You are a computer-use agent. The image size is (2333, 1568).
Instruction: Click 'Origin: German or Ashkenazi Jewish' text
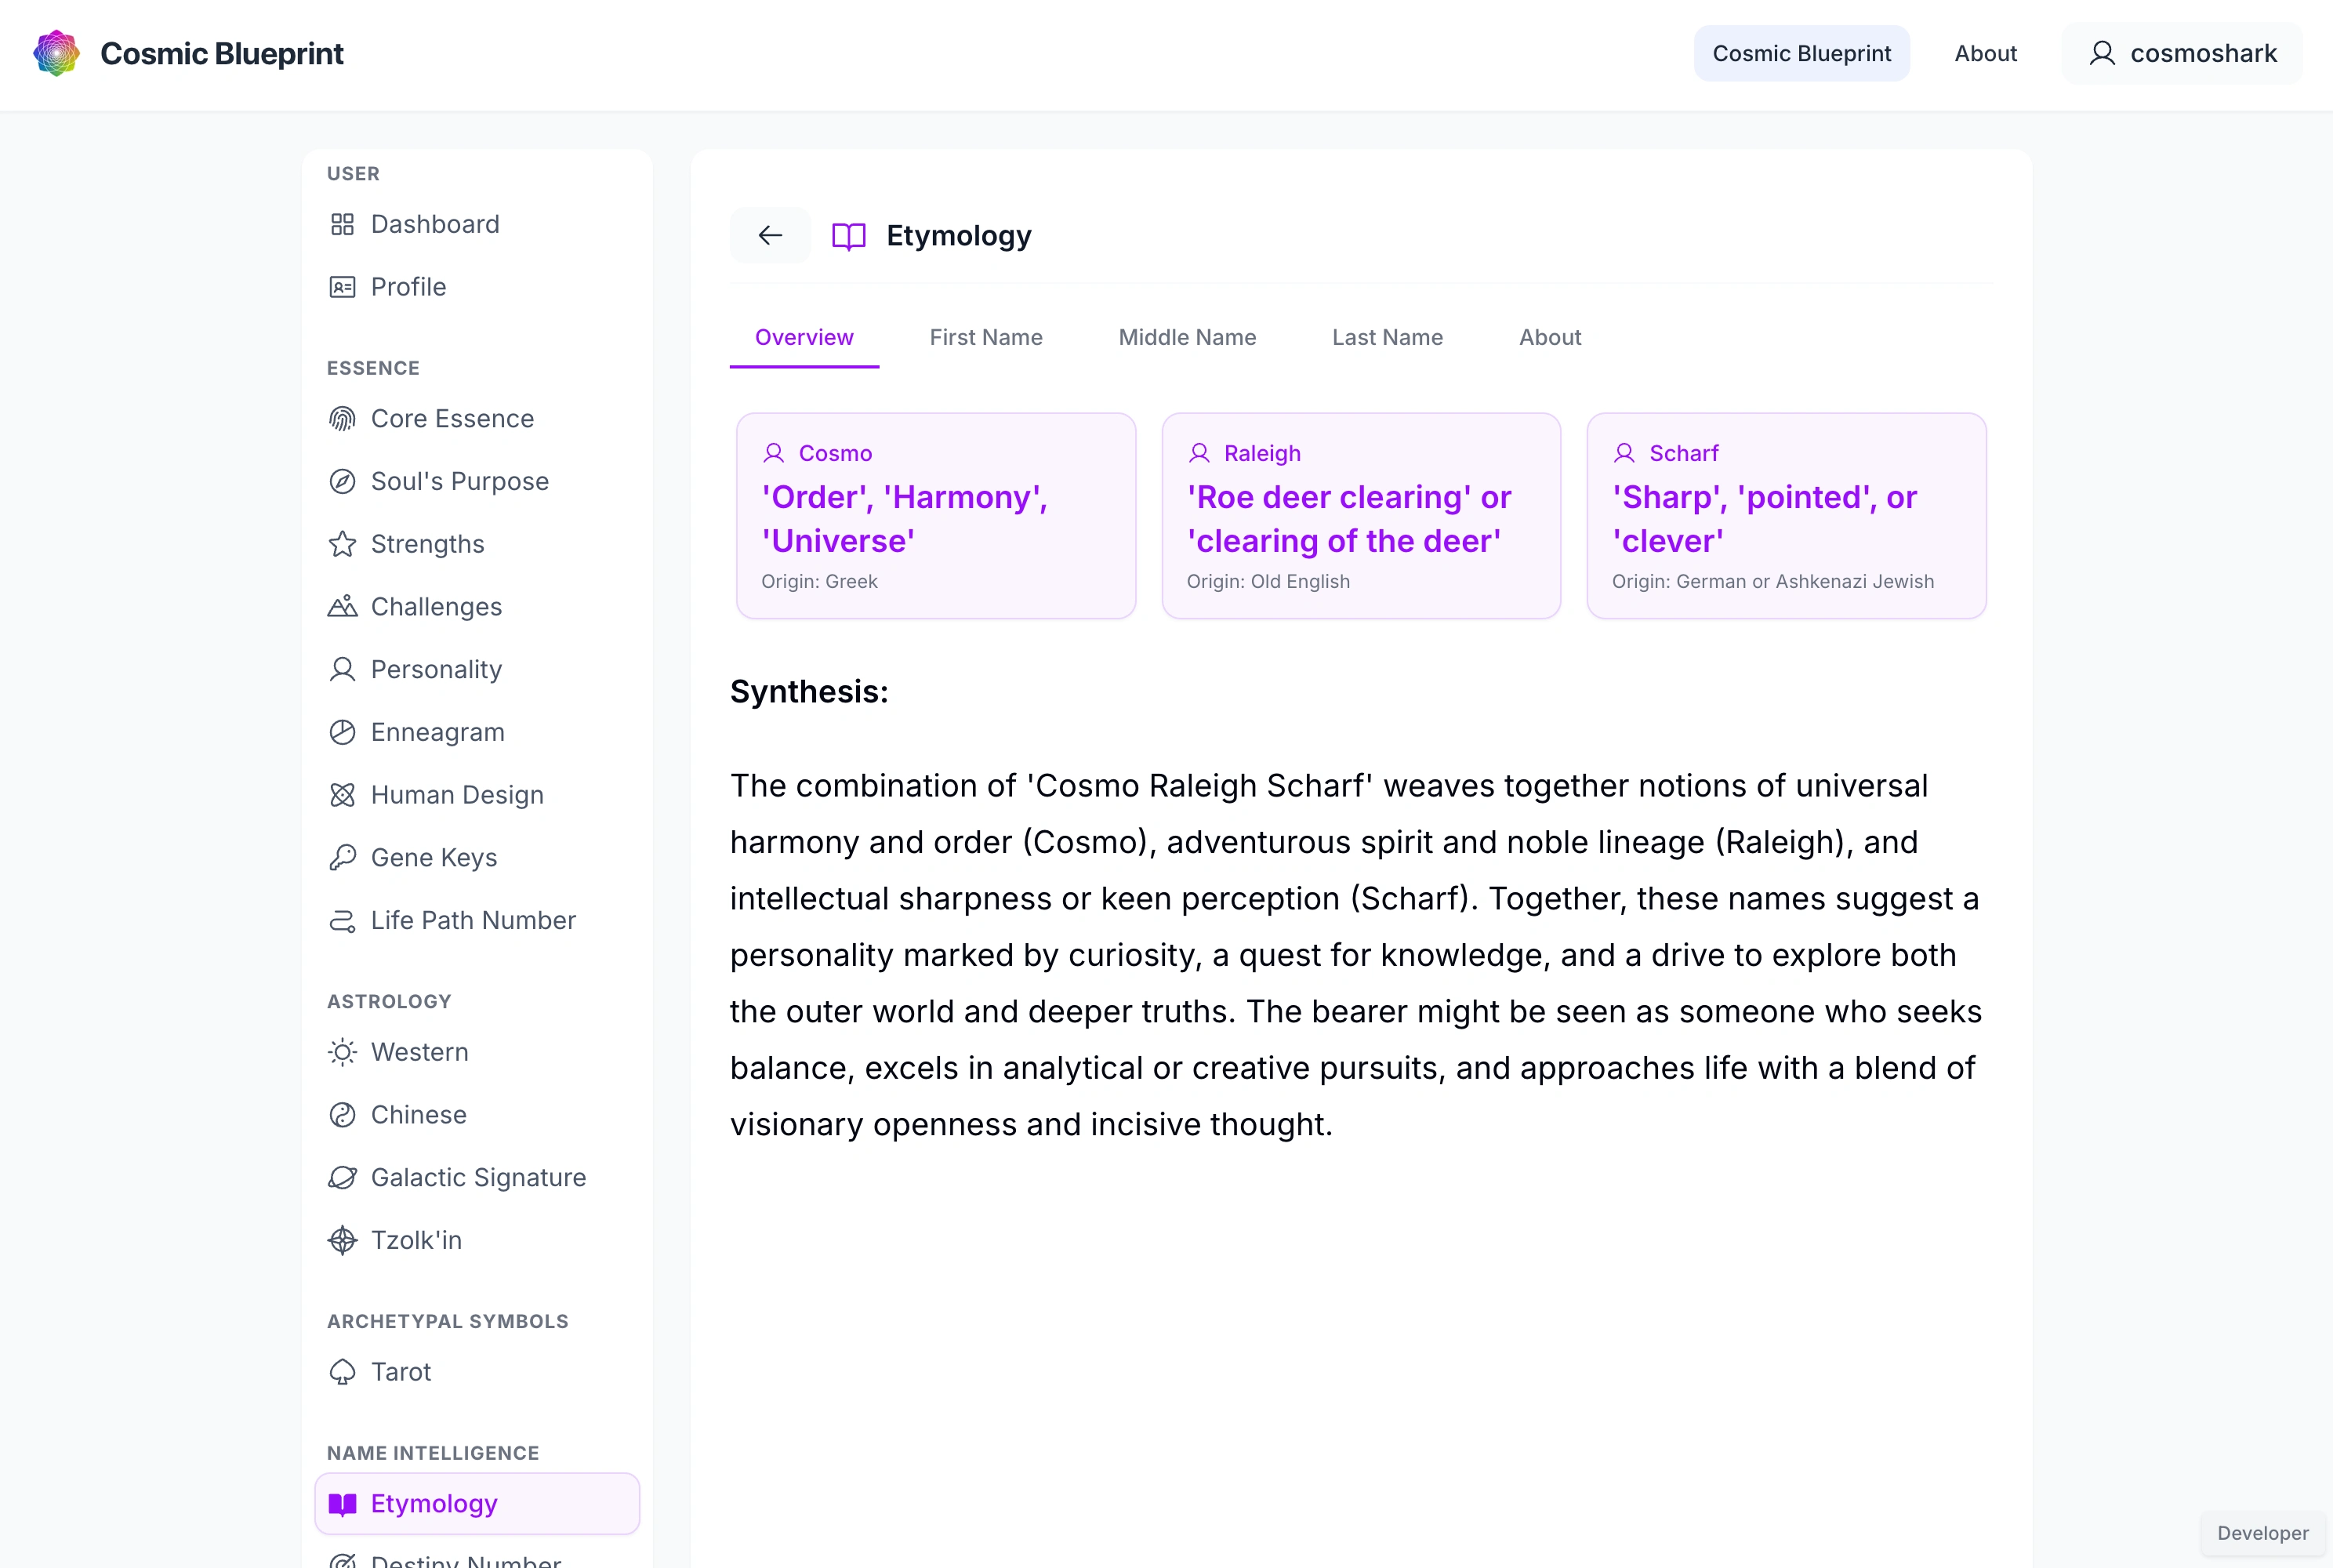point(1772,581)
